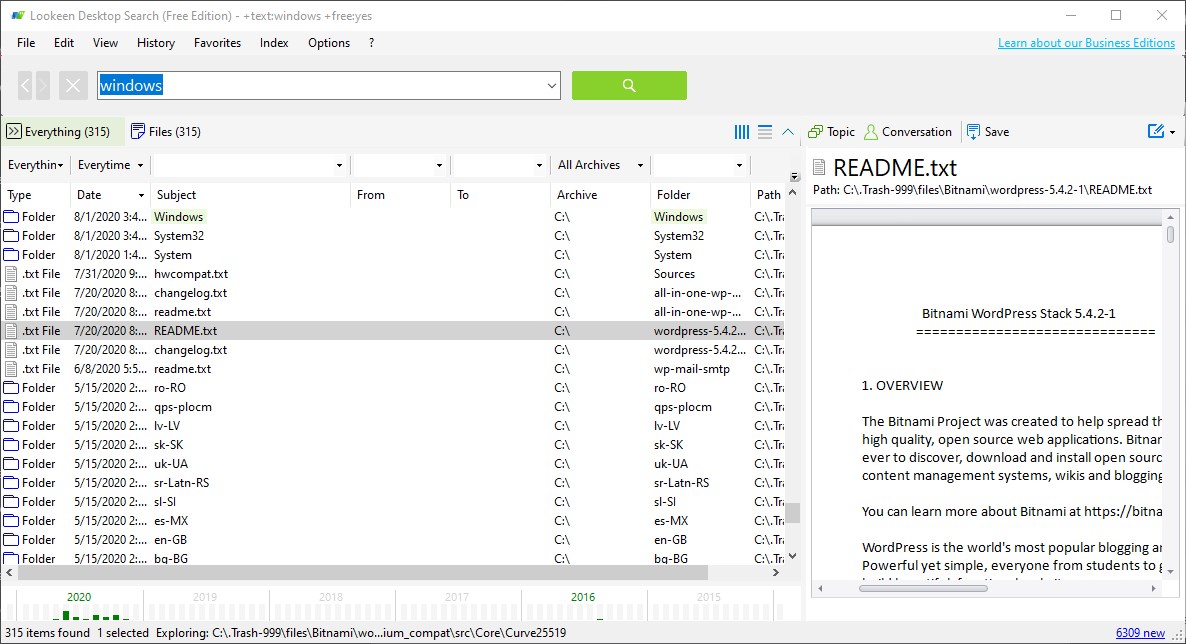Viewport: 1186px width, 644px height.
Task: Select the en-GB folder row
Action: 393,540
